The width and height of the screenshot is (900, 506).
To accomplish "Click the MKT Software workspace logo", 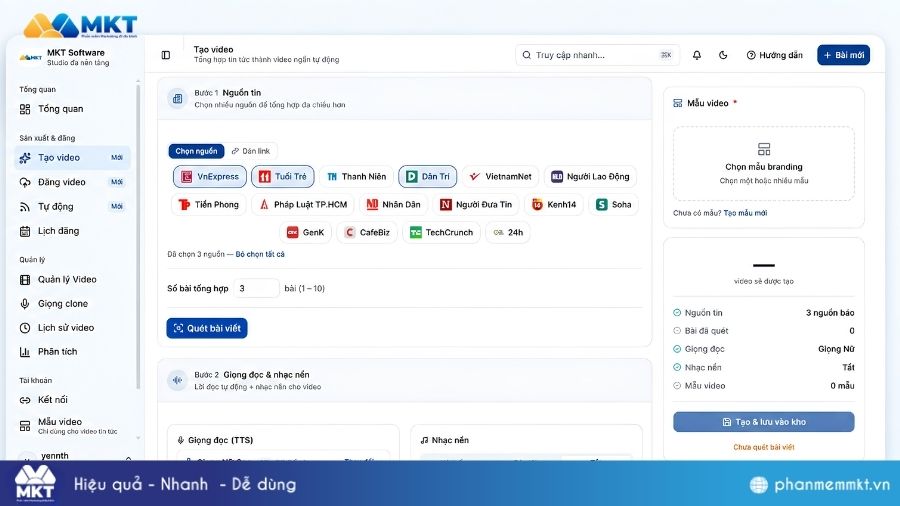I will 30,57.
